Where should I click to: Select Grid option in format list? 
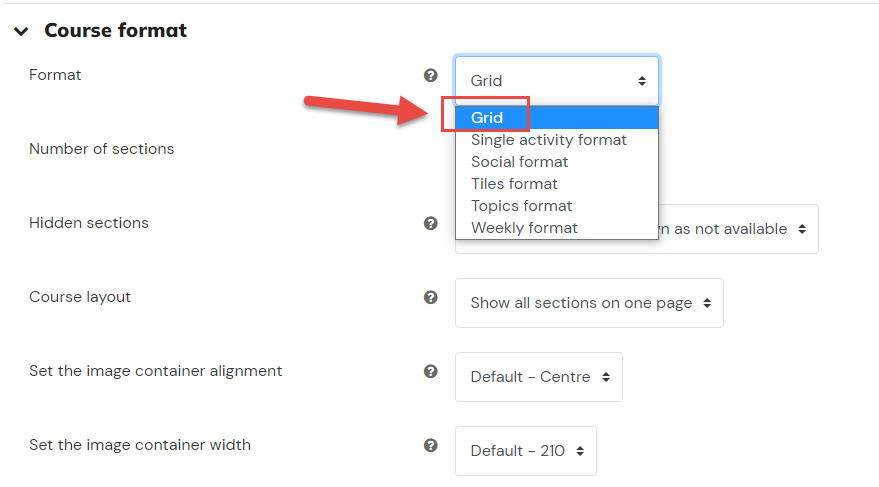pos(557,118)
